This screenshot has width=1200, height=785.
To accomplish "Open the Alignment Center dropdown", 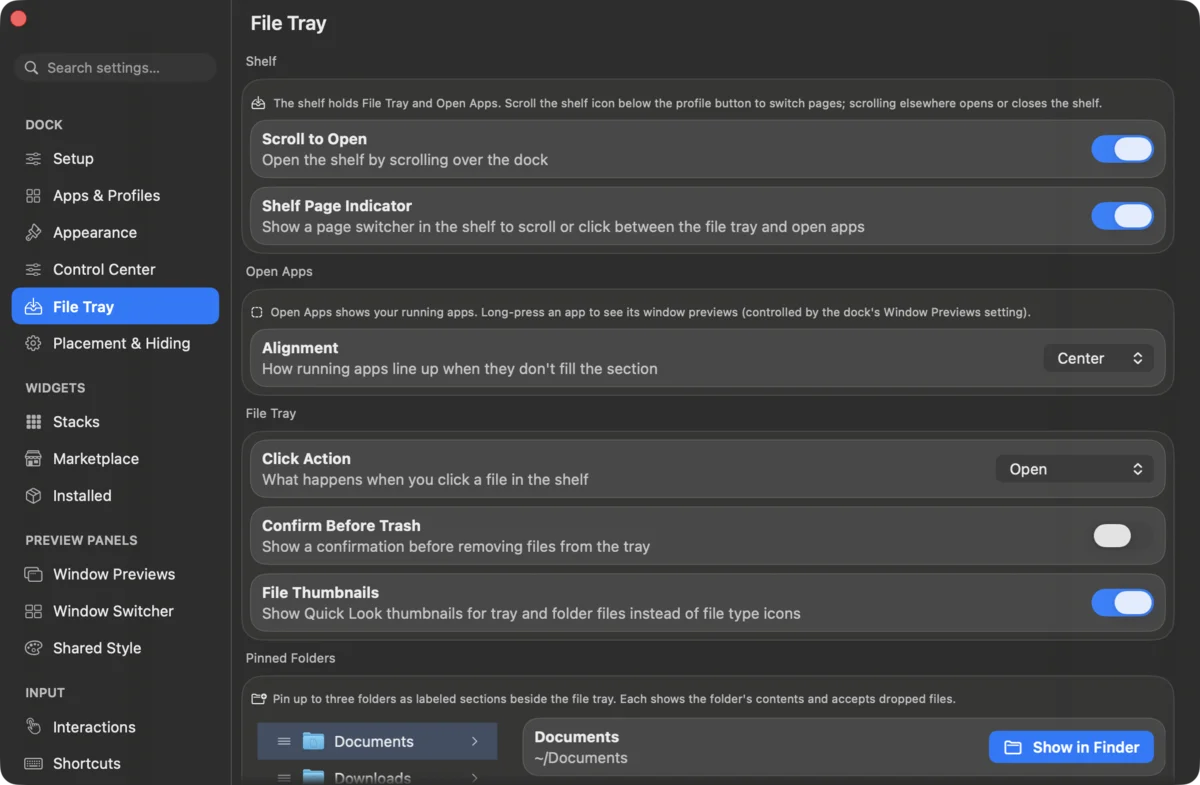I will [1098, 358].
